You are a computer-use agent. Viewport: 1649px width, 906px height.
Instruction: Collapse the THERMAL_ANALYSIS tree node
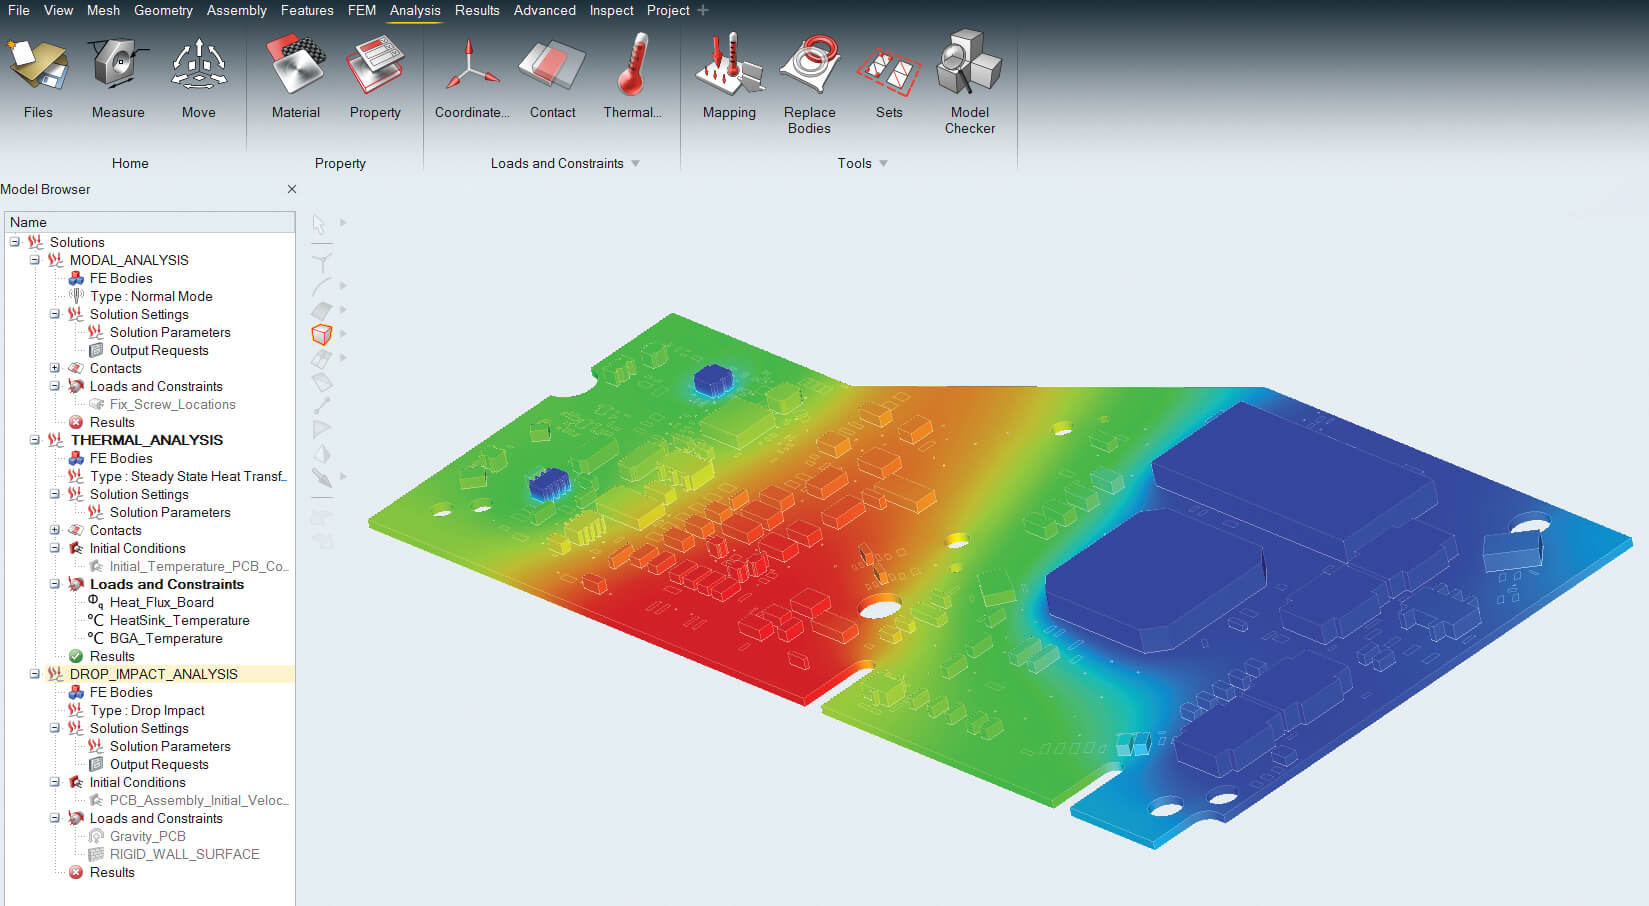[x=36, y=440]
